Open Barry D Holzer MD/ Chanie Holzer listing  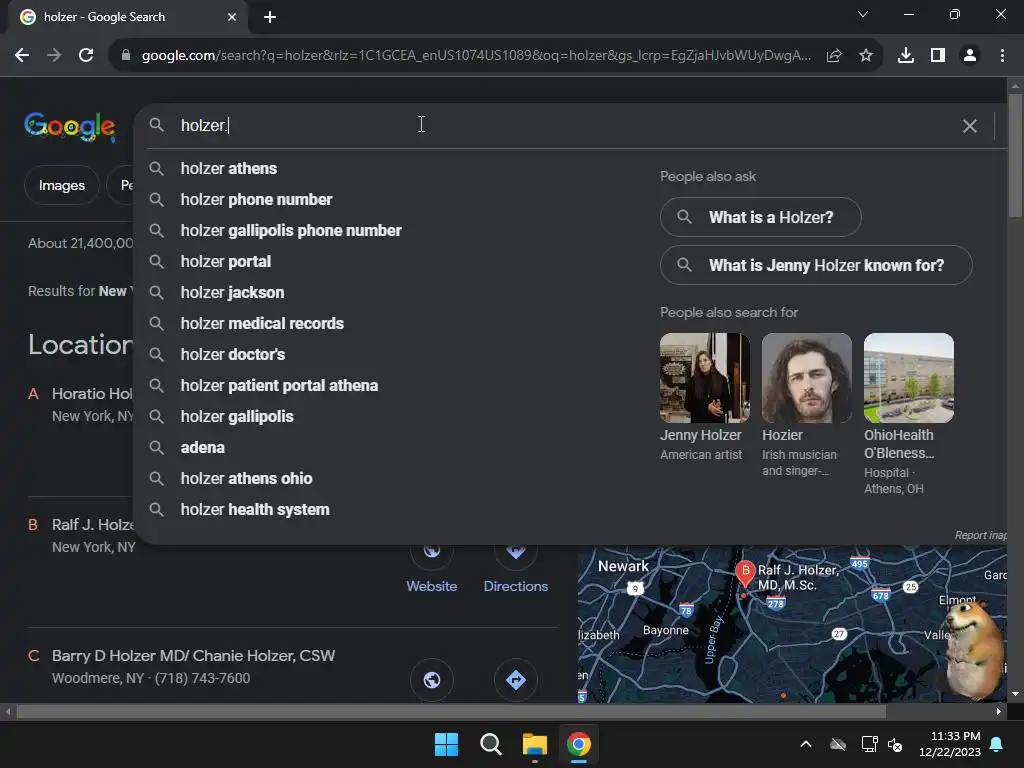[x=193, y=656]
